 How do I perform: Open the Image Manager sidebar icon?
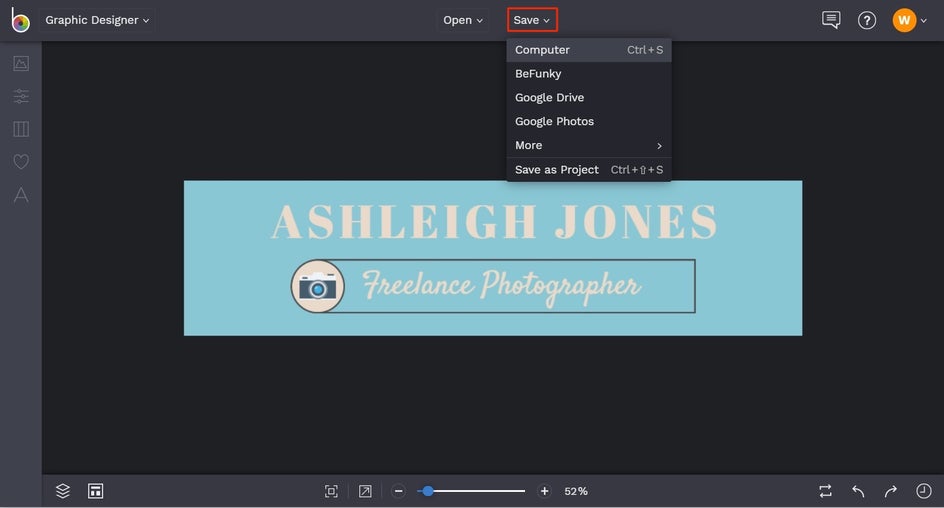point(21,63)
